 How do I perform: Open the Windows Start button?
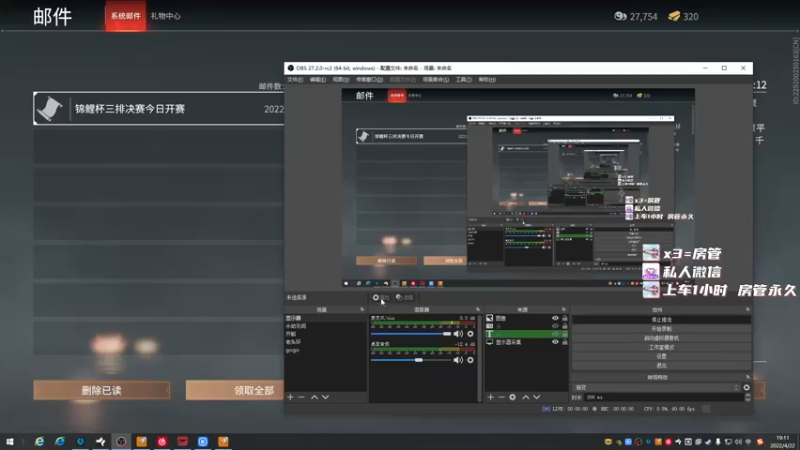(x=10, y=442)
